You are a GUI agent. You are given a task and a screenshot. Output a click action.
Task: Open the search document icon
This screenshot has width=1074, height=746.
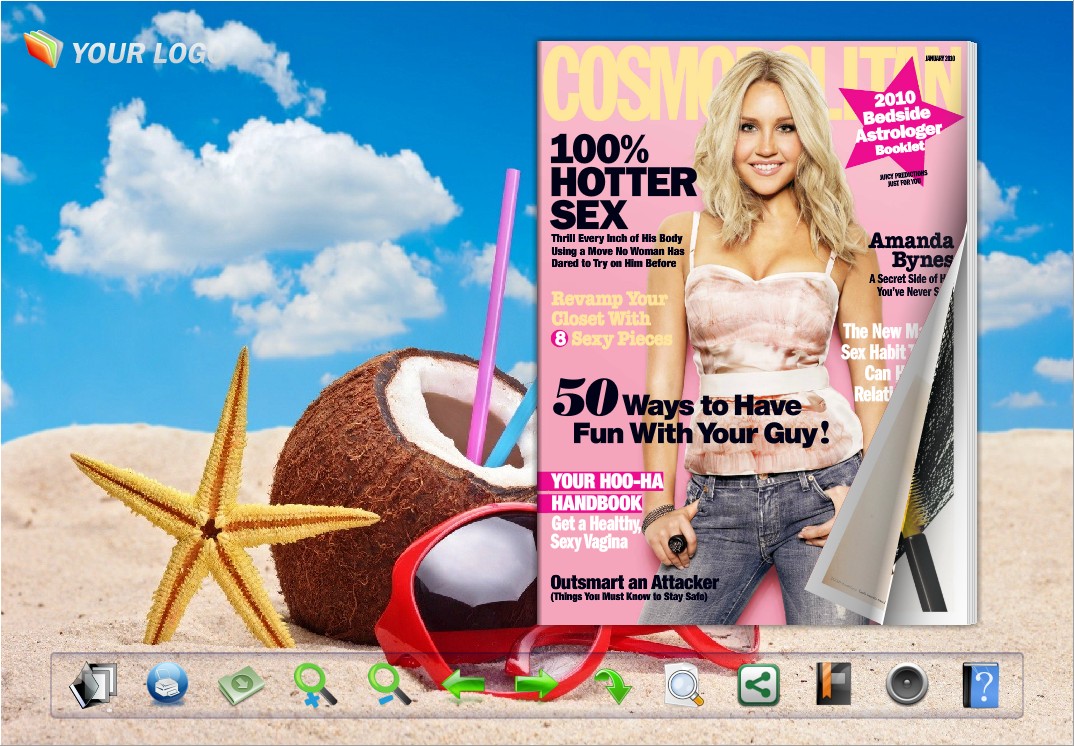click(x=684, y=684)
